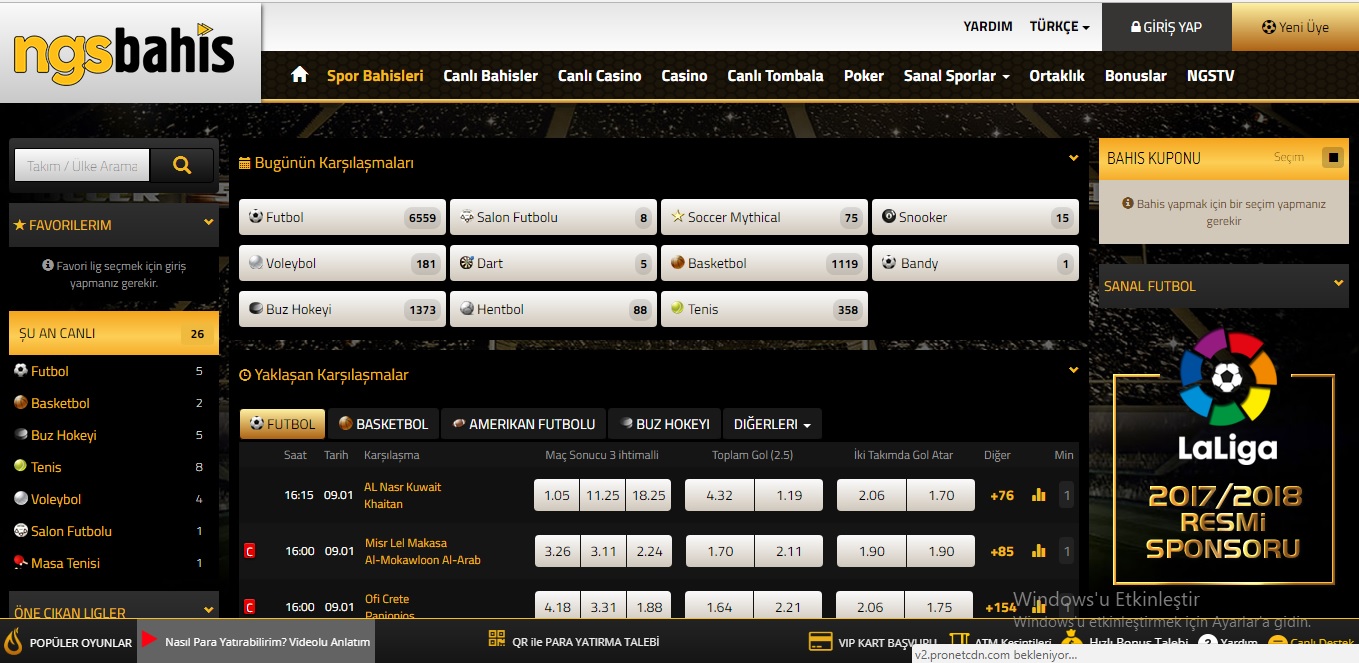This screenshot has width=1359, height=663.
Task: Select odds 1.05 for AL Nasr Kuwait
Action: (x=556, y=495)
